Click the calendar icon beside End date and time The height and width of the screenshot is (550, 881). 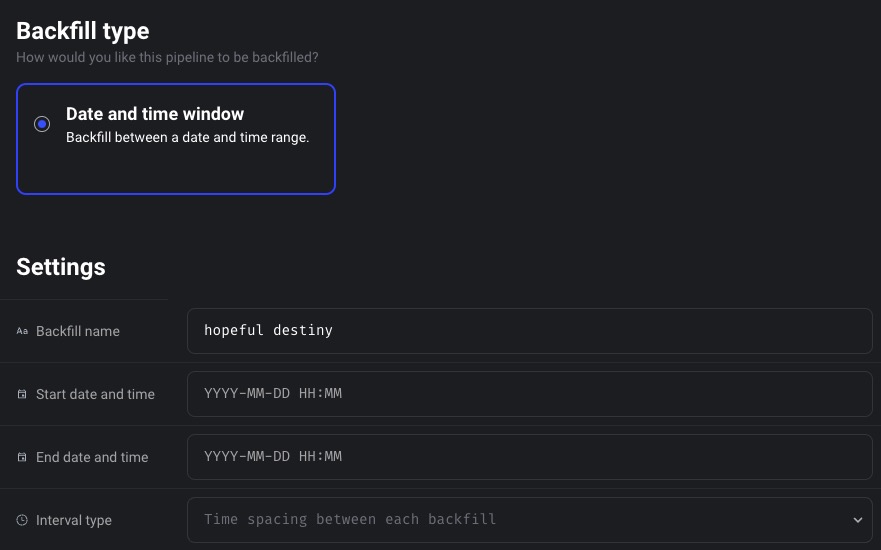pyautogui.click(x=22, y=457)
